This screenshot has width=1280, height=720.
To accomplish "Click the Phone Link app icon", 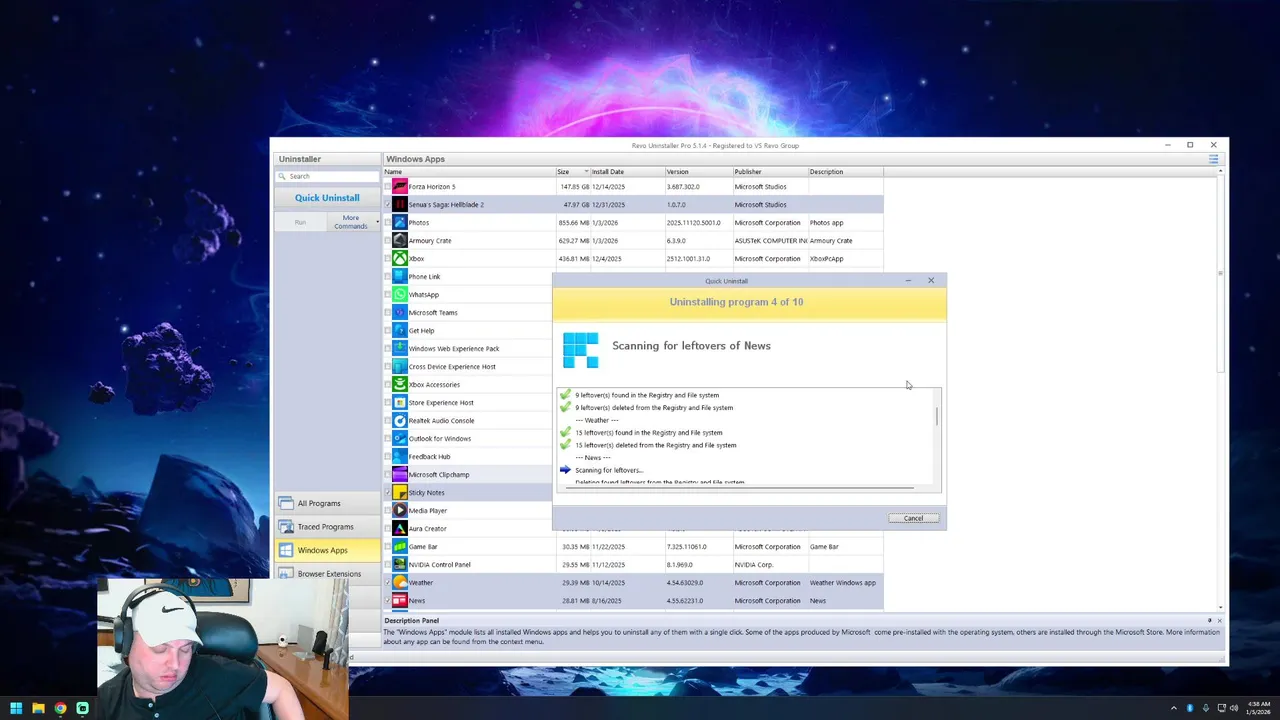I will pyautogui.click(x=400, y=277).
